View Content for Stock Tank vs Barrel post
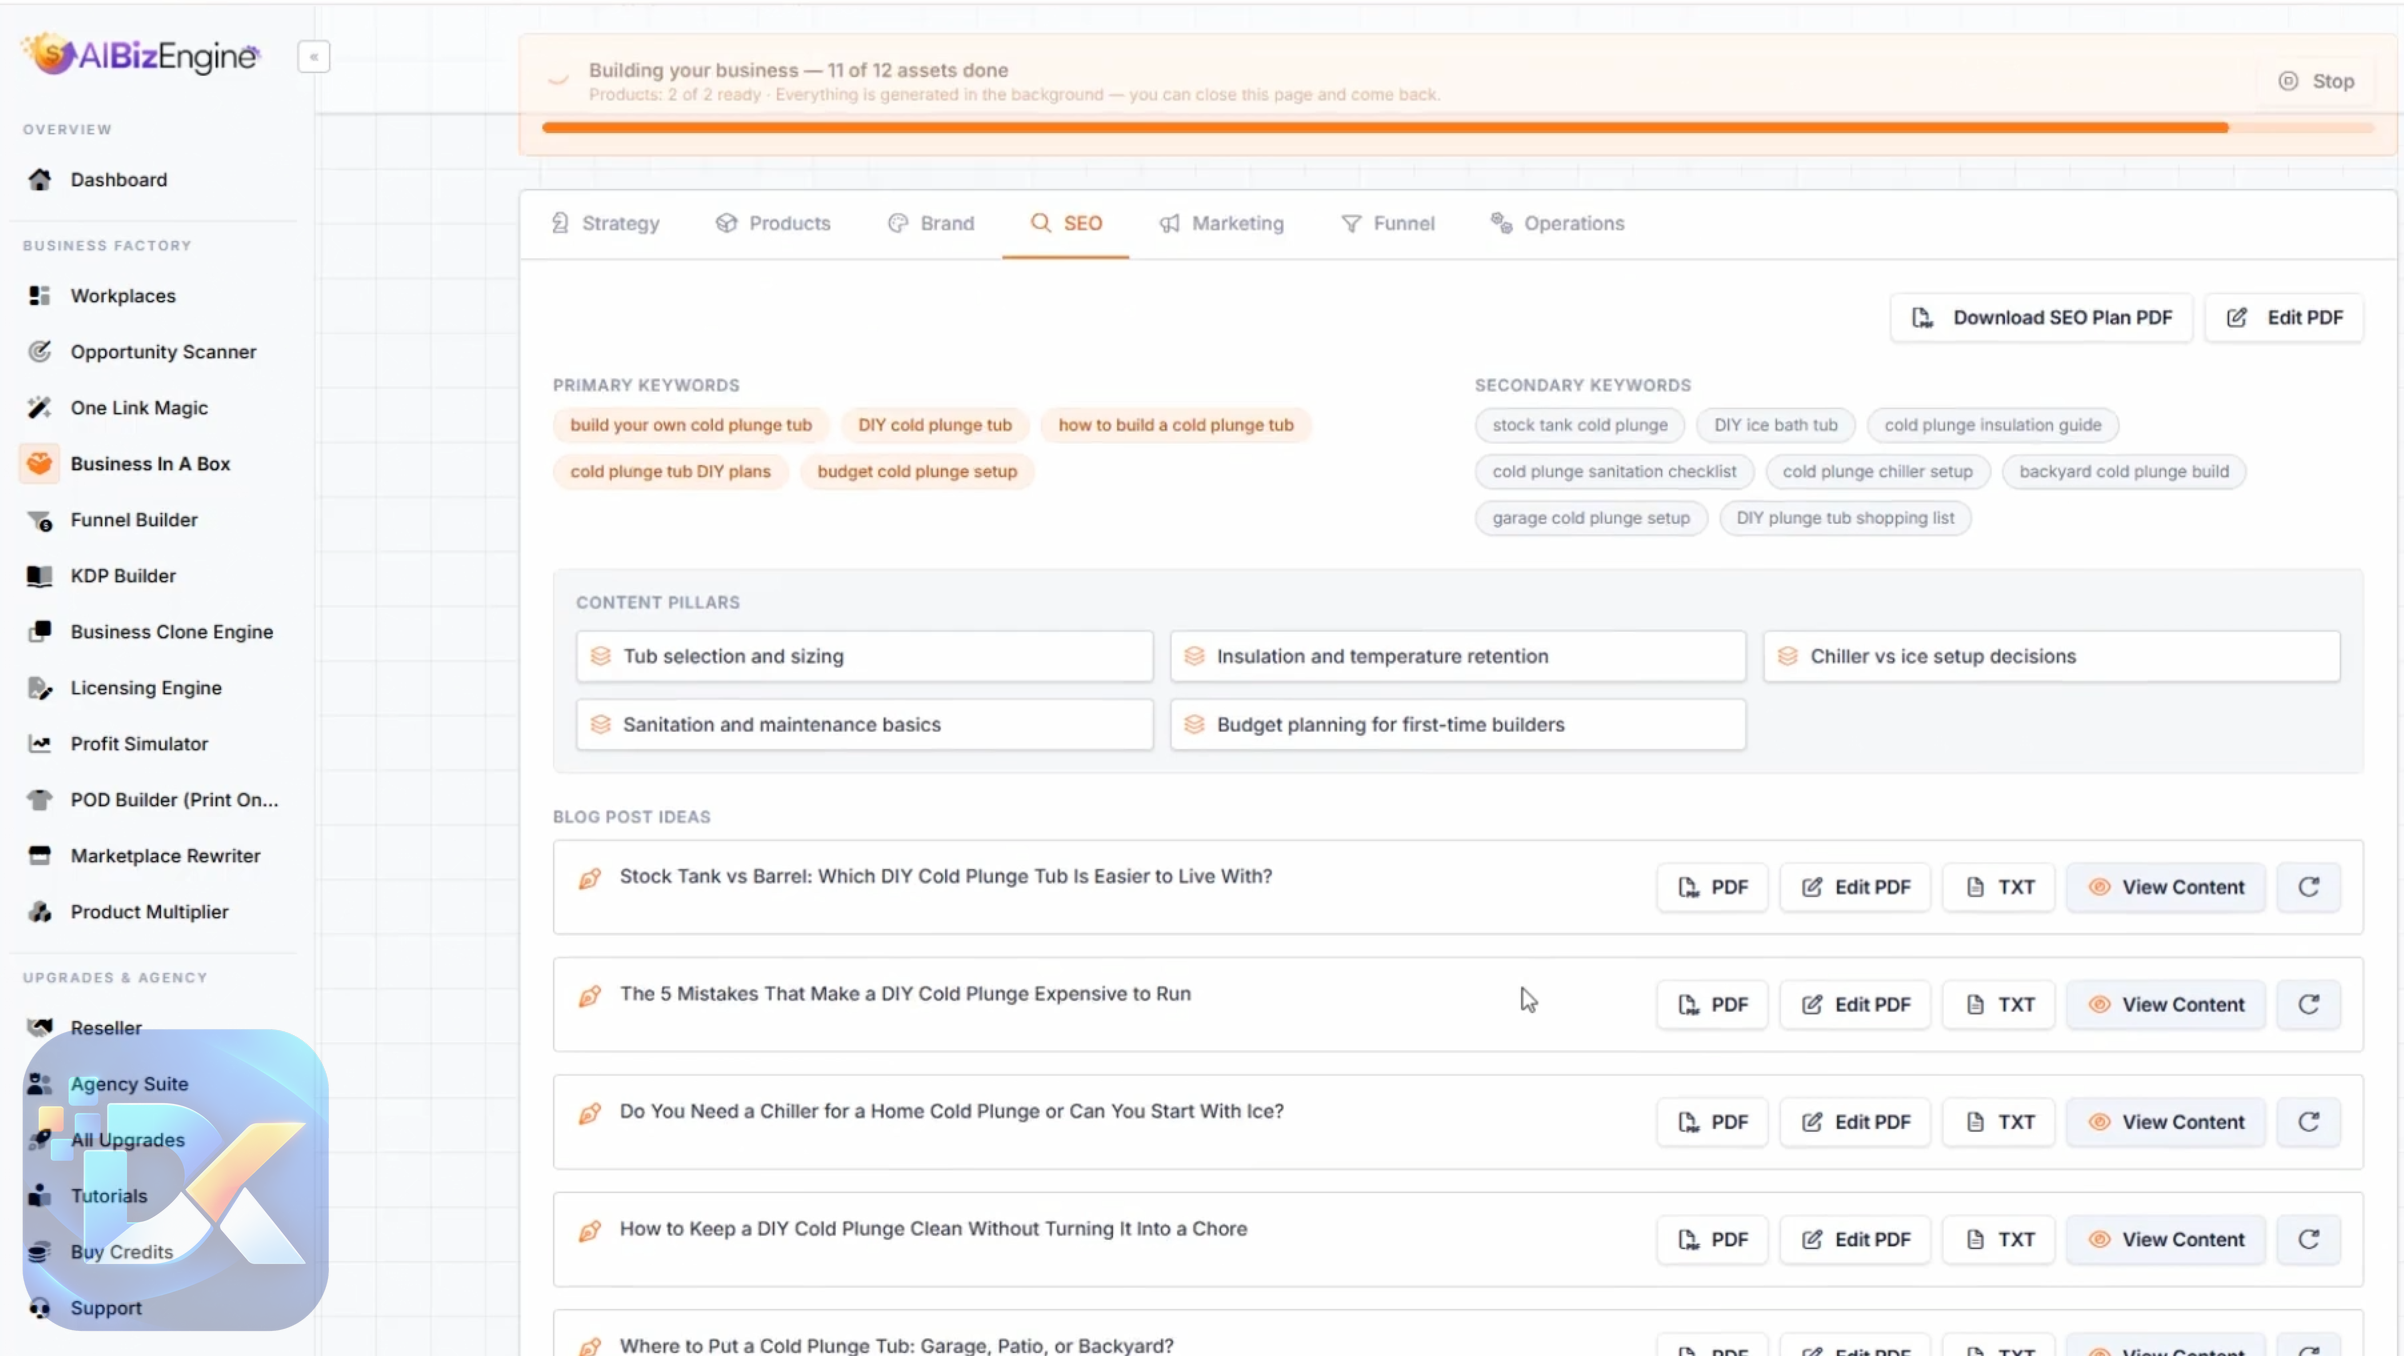 coord(2166,887)
